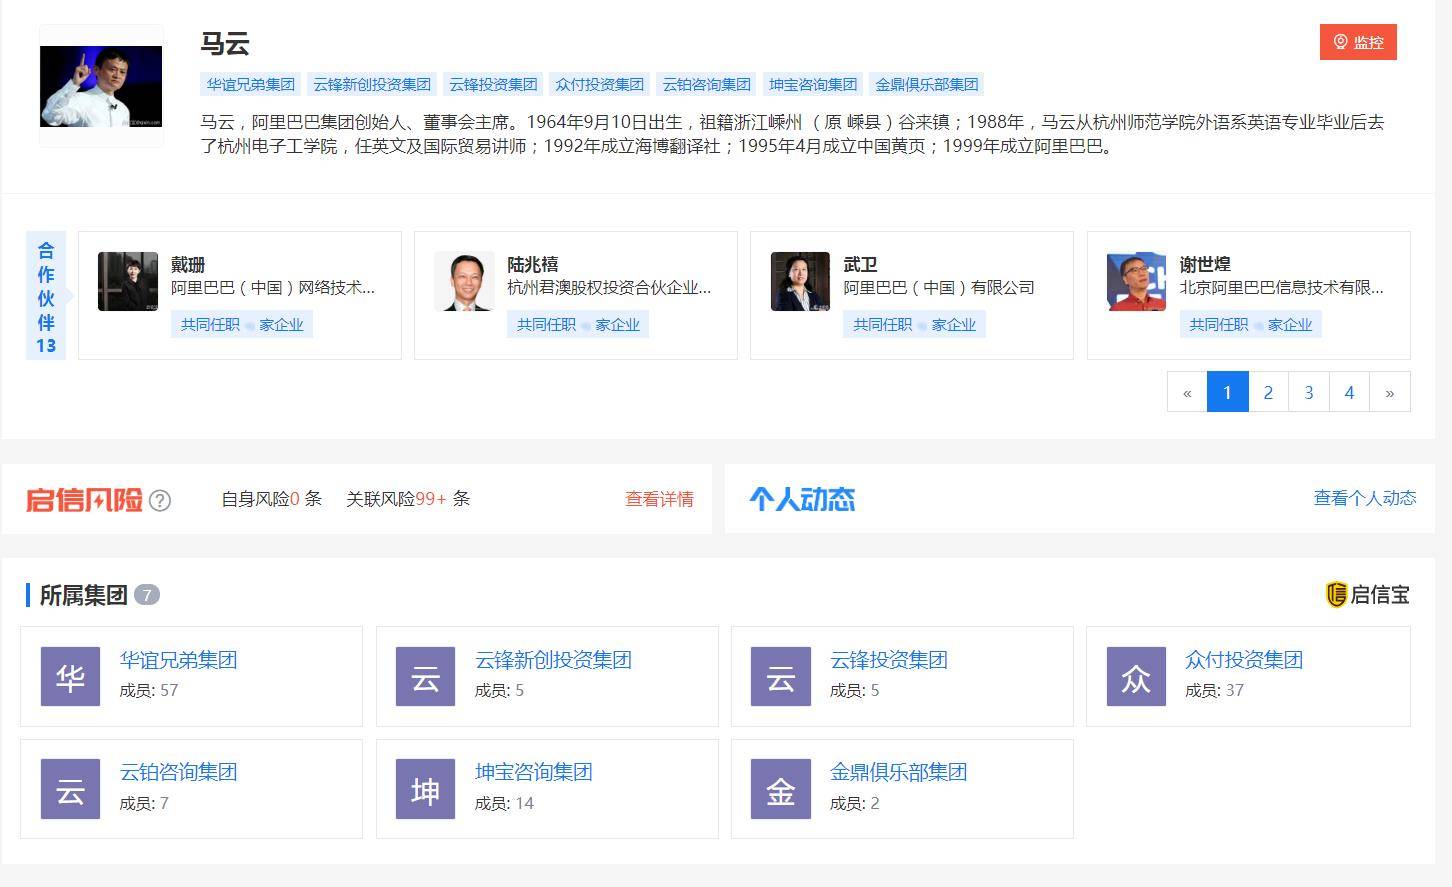
Task: Click the 华 icon for 华谊兄弟集团
Action: [70, 676]
